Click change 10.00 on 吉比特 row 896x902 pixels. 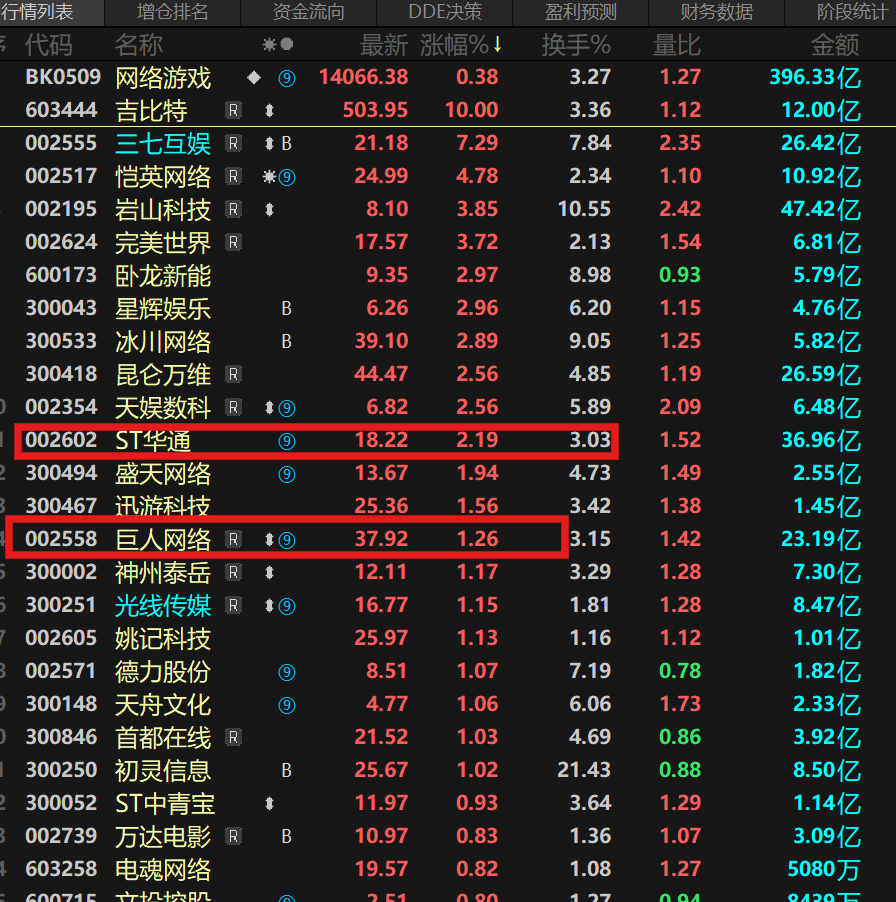(x=472, y=110)
